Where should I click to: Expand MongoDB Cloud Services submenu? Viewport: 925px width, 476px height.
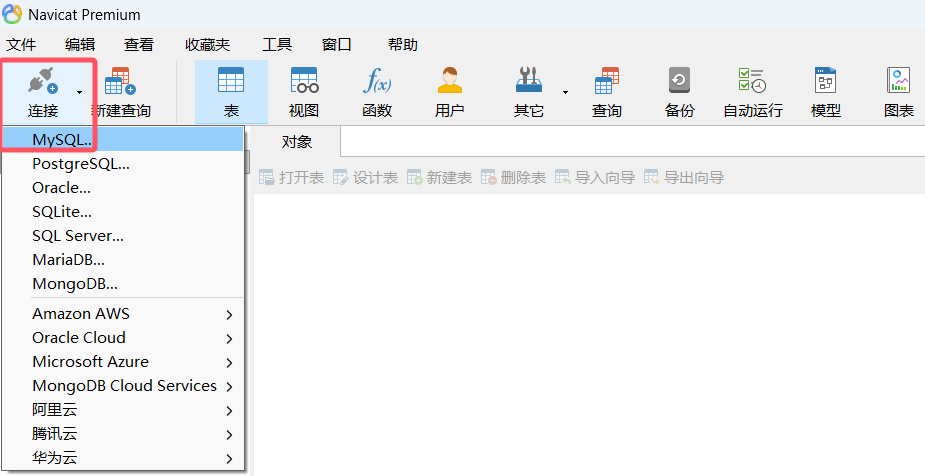click(x=123, y=386)
